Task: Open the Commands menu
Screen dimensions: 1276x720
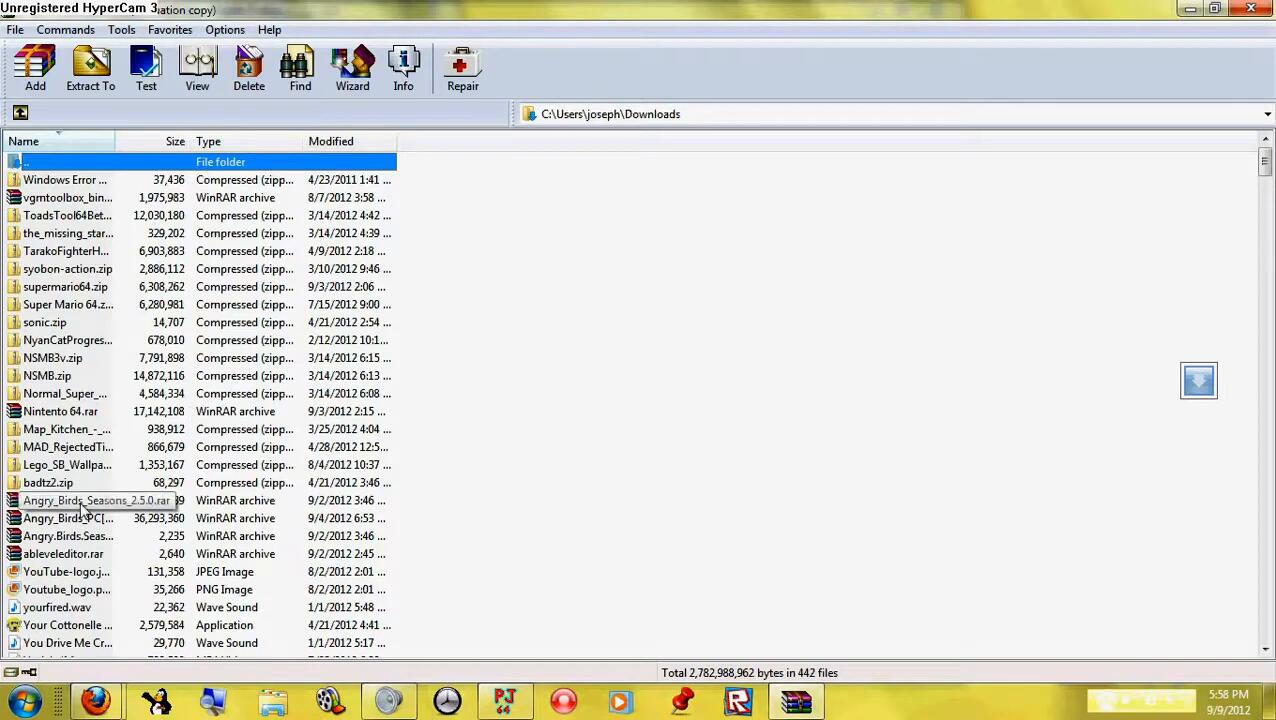Action: coord(65,30)
